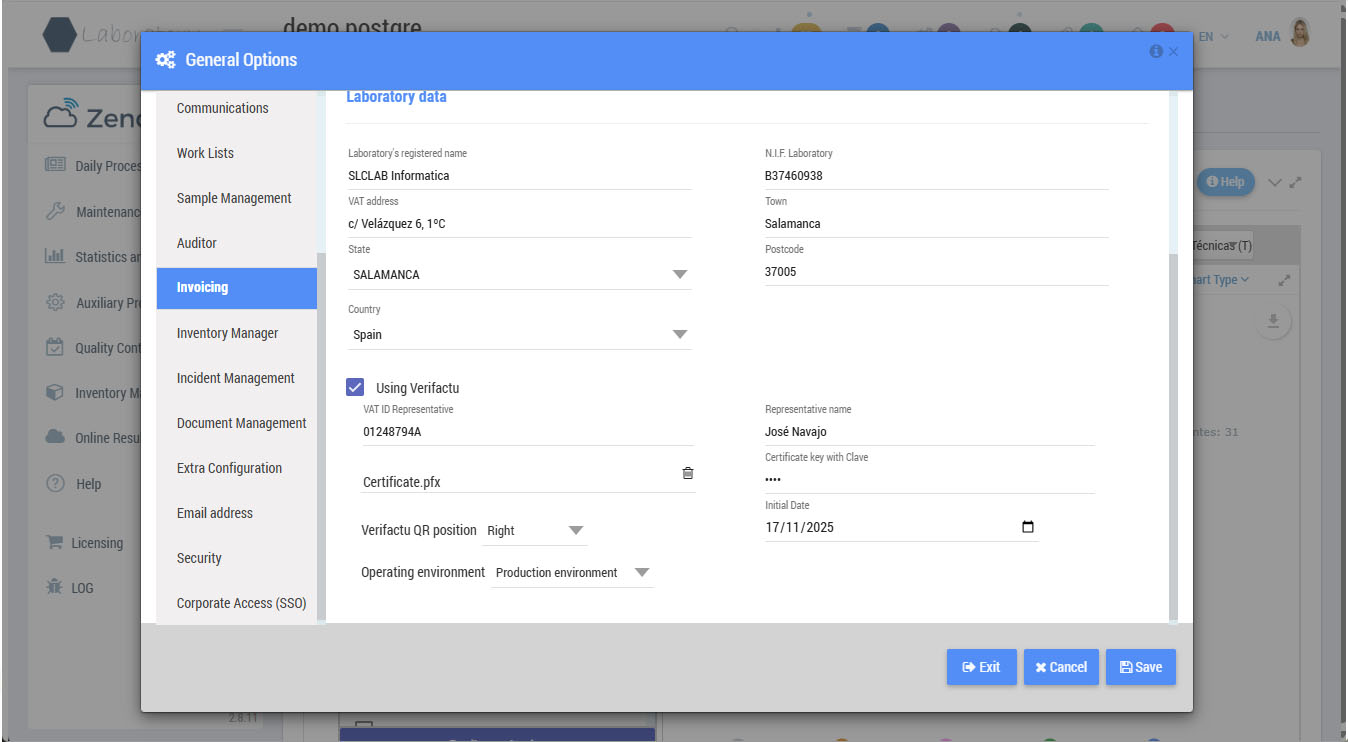The image size is (1348, 742).
Task: Click the LOG bug icon in sidebar
Action: coord(54,588)
